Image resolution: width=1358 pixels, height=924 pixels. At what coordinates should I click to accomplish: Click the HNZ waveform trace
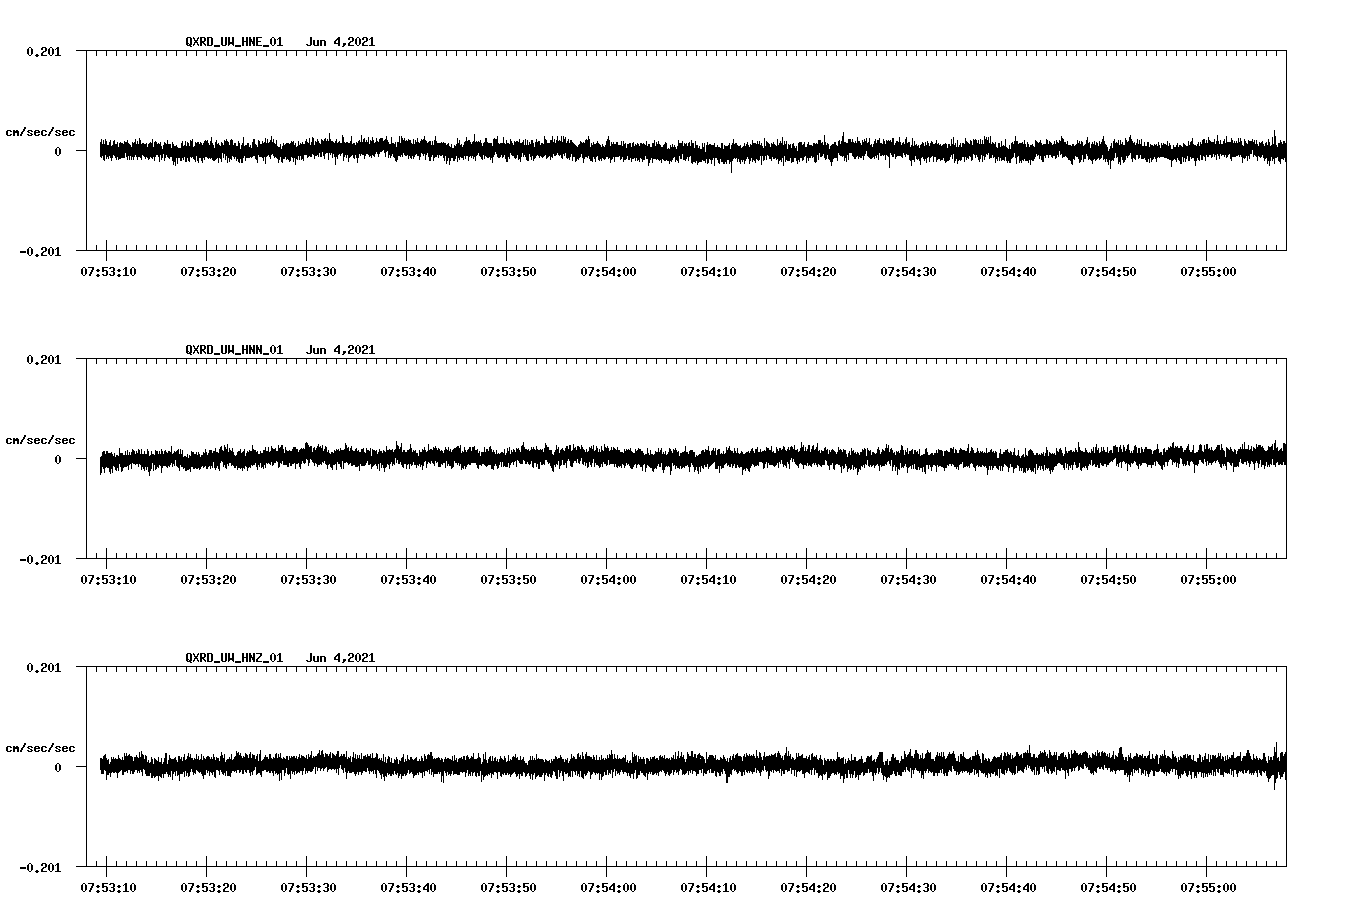(x=693, y=766)
